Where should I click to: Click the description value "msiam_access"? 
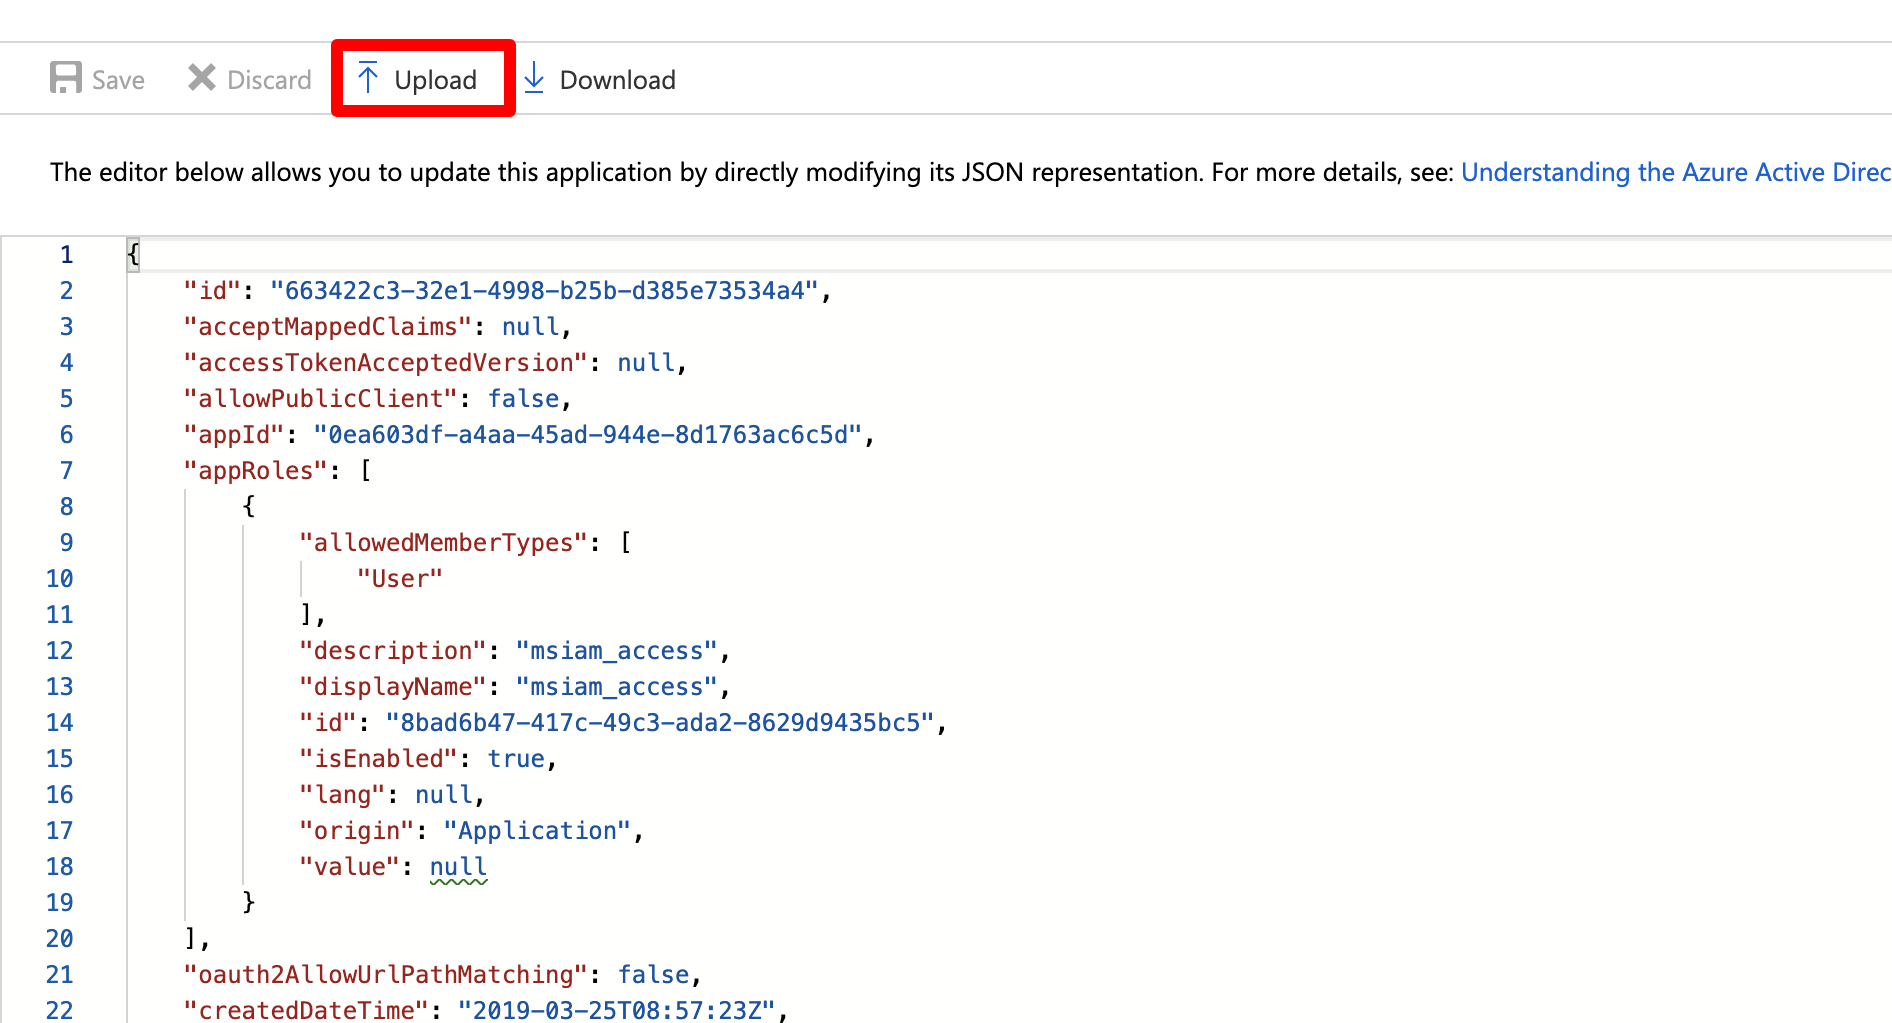tap(617, 651)
